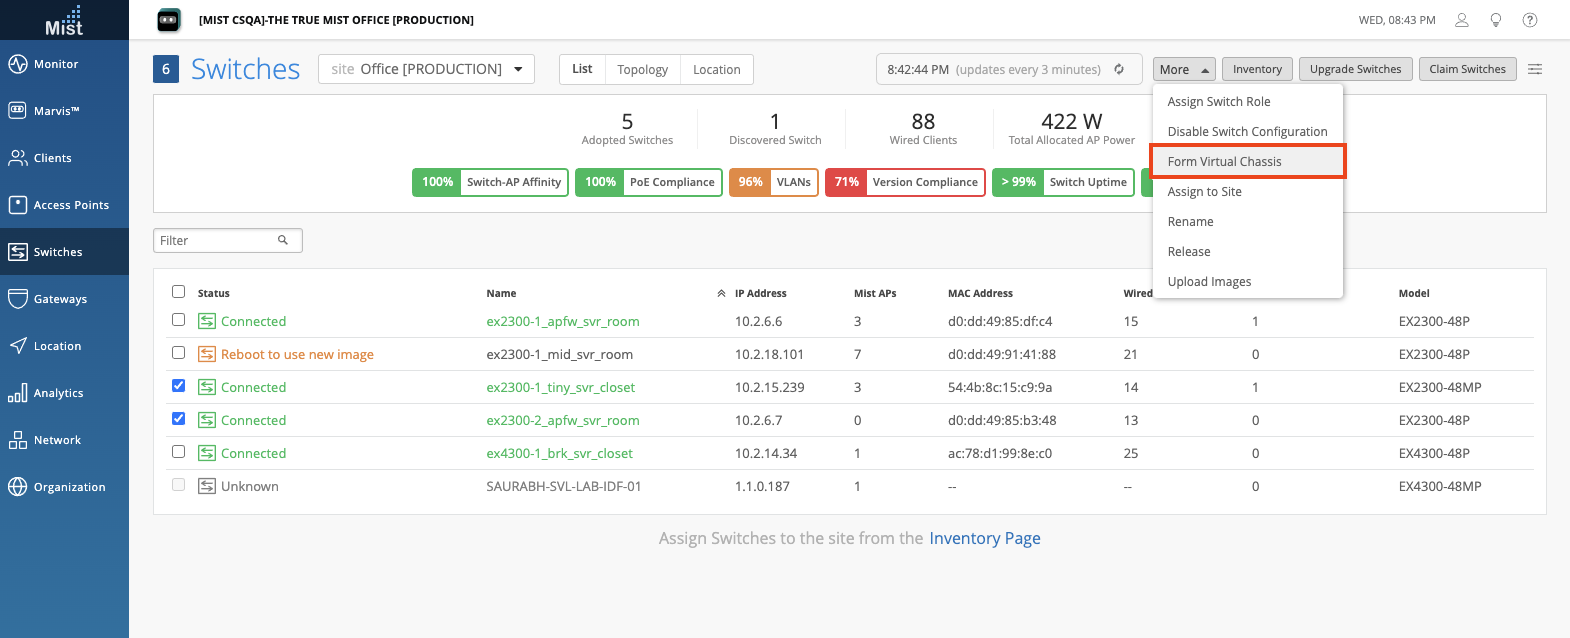Click the Gateways shield icon in sidebar

click(18, 299)
